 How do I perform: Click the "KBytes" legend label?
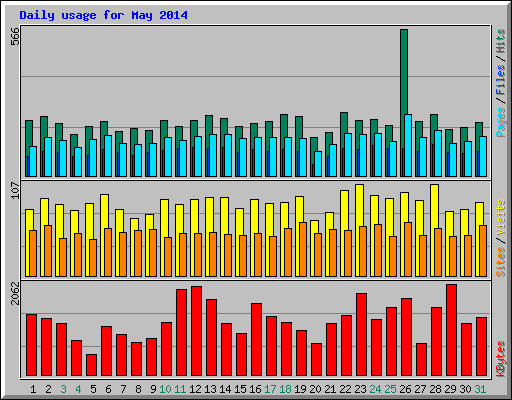click(501, 359)
